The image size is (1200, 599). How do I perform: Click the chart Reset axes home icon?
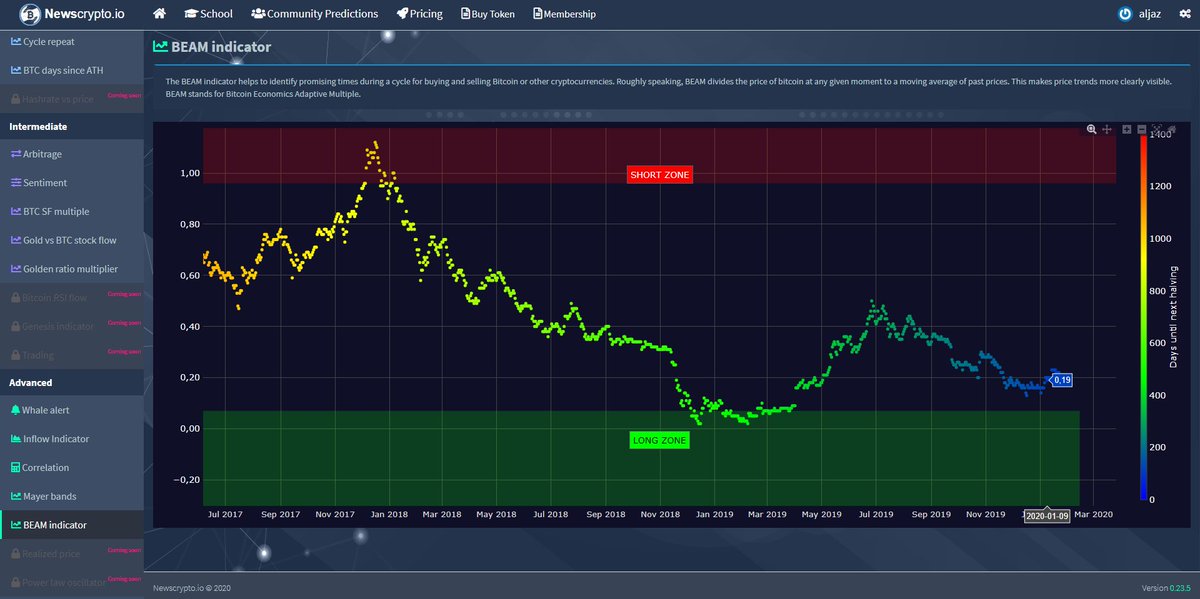1171,130
